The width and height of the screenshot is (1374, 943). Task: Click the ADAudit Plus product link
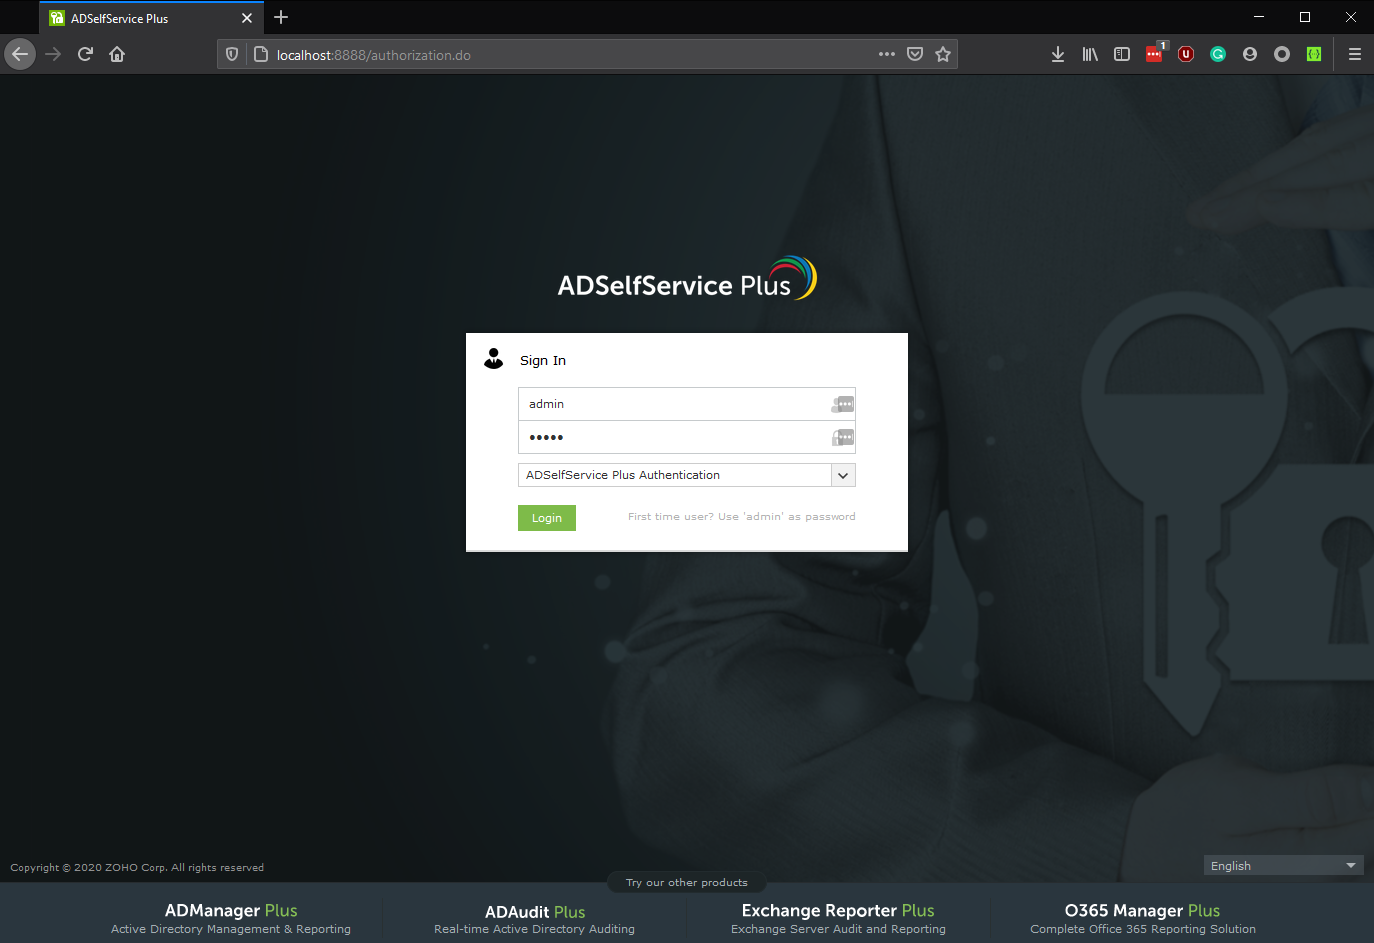(534, 911)
